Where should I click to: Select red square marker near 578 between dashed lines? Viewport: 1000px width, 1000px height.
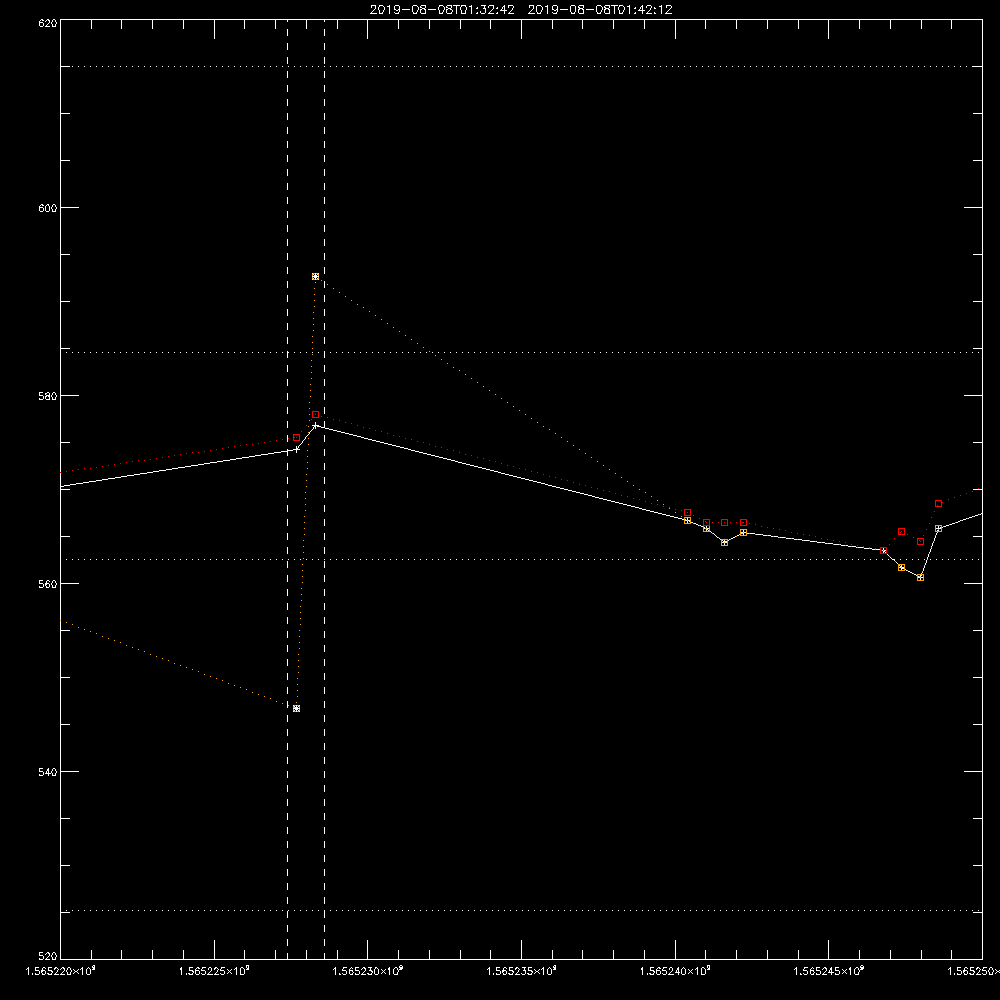point(315,415)
